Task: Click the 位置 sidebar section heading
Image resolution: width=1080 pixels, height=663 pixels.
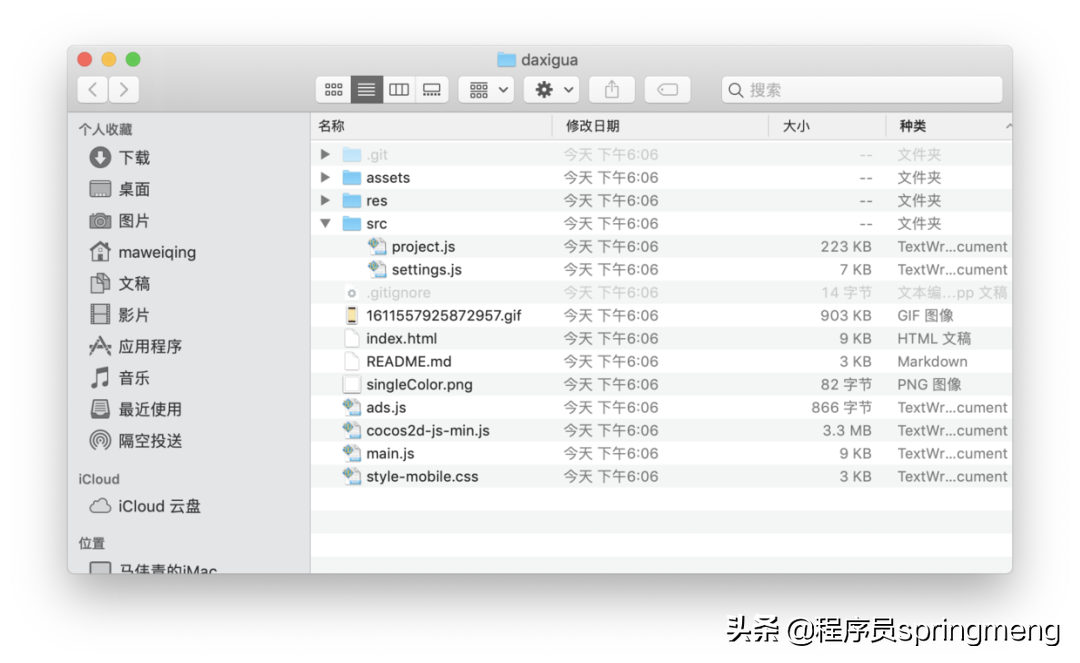Action: tap(92, 543)
